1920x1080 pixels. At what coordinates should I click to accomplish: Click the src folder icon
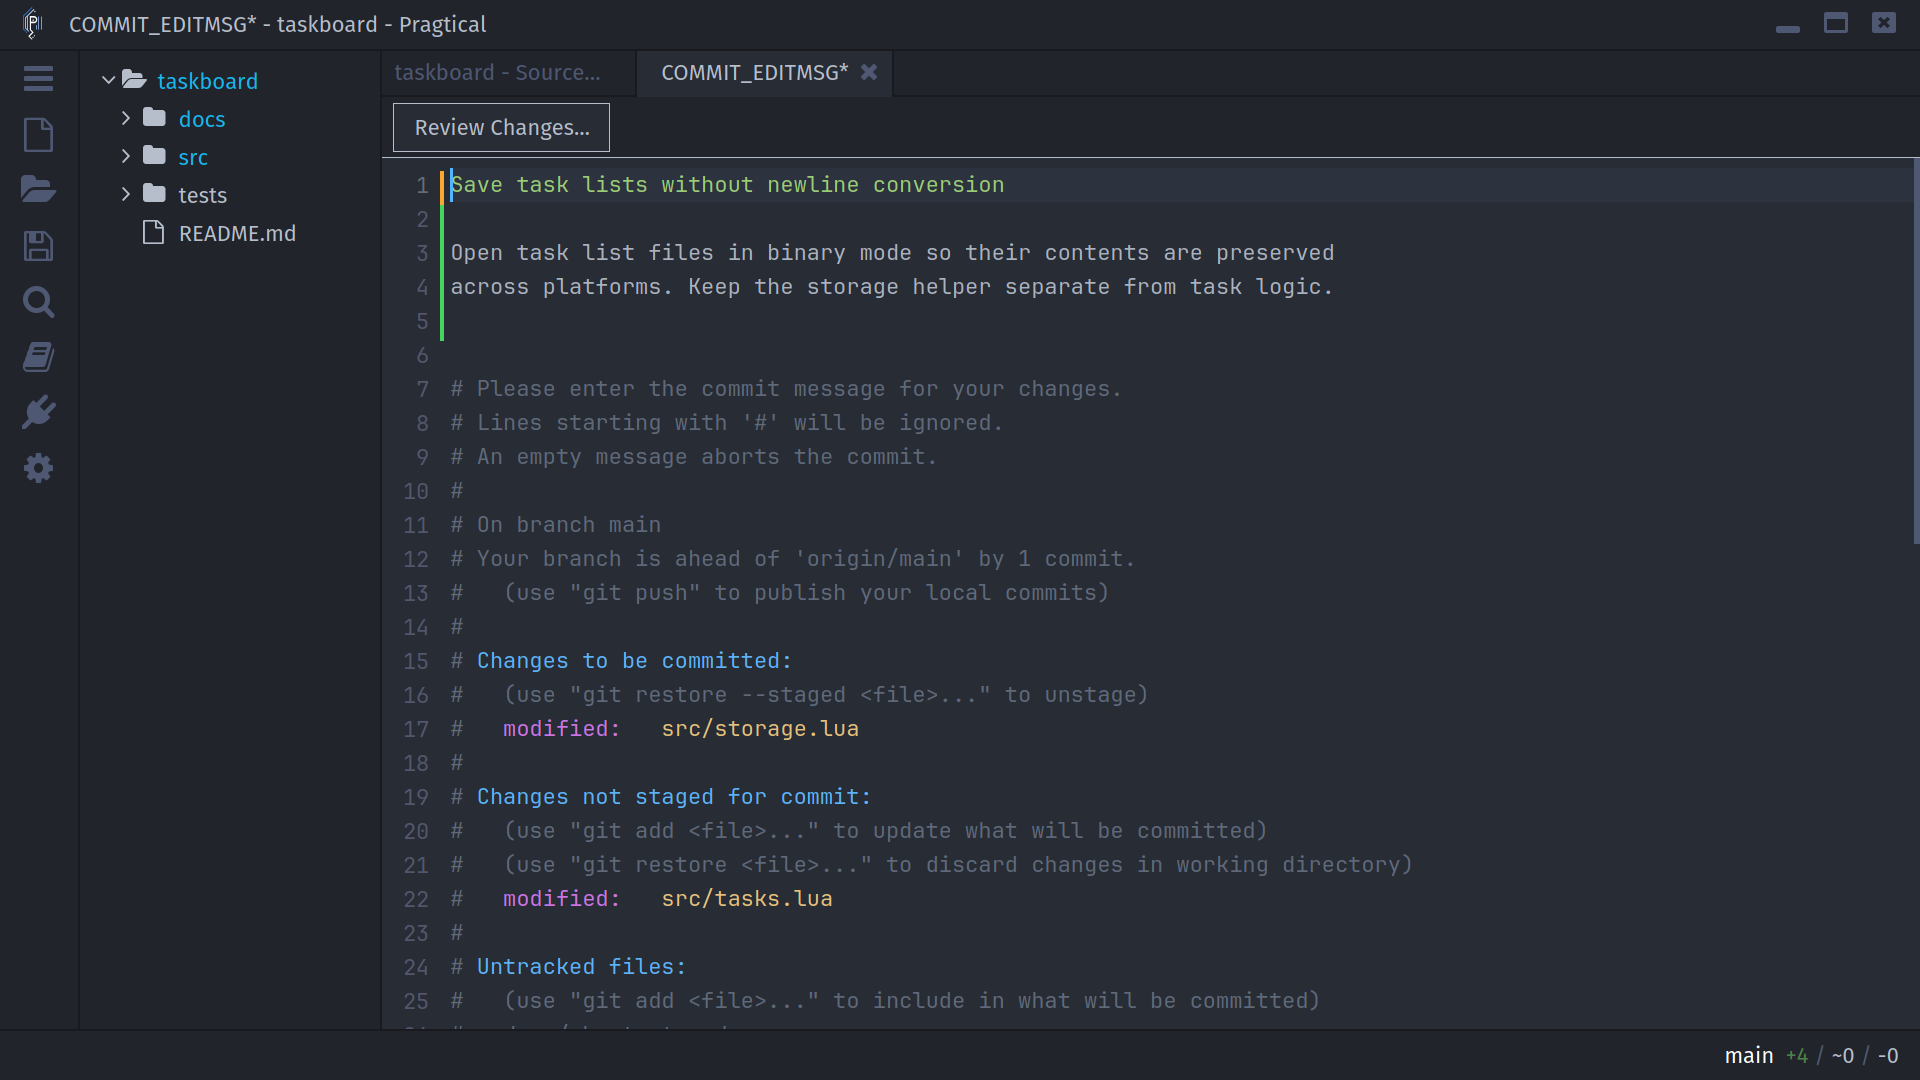(154, 156)
